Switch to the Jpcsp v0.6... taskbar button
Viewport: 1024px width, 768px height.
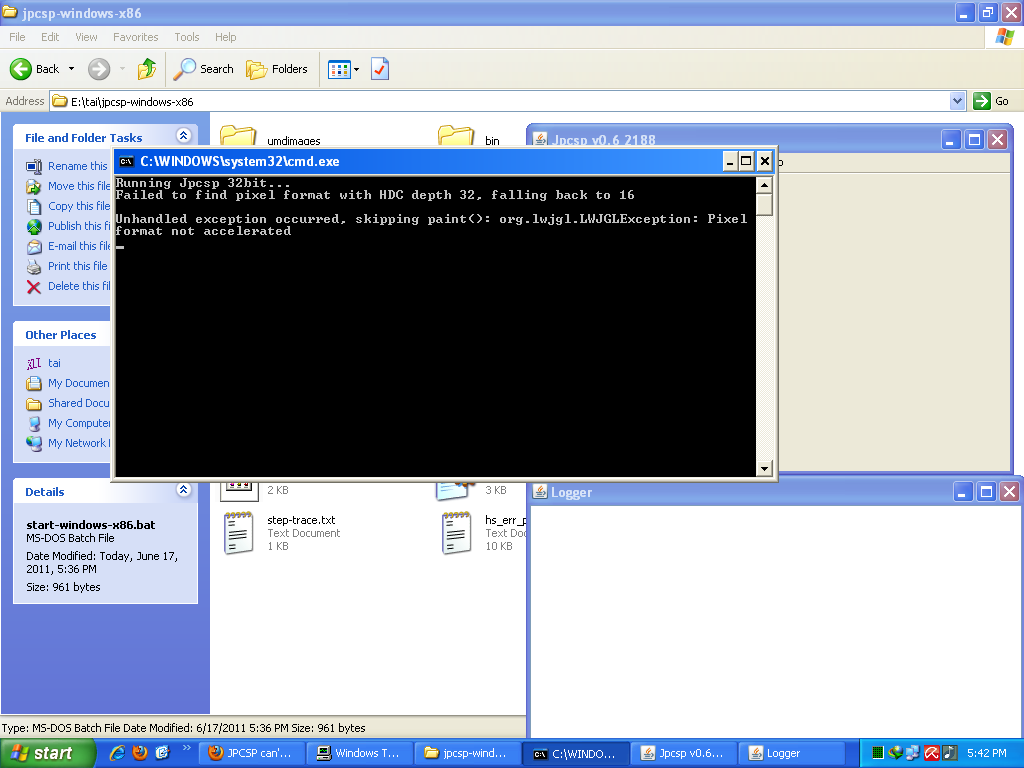[x=684, y=753]
